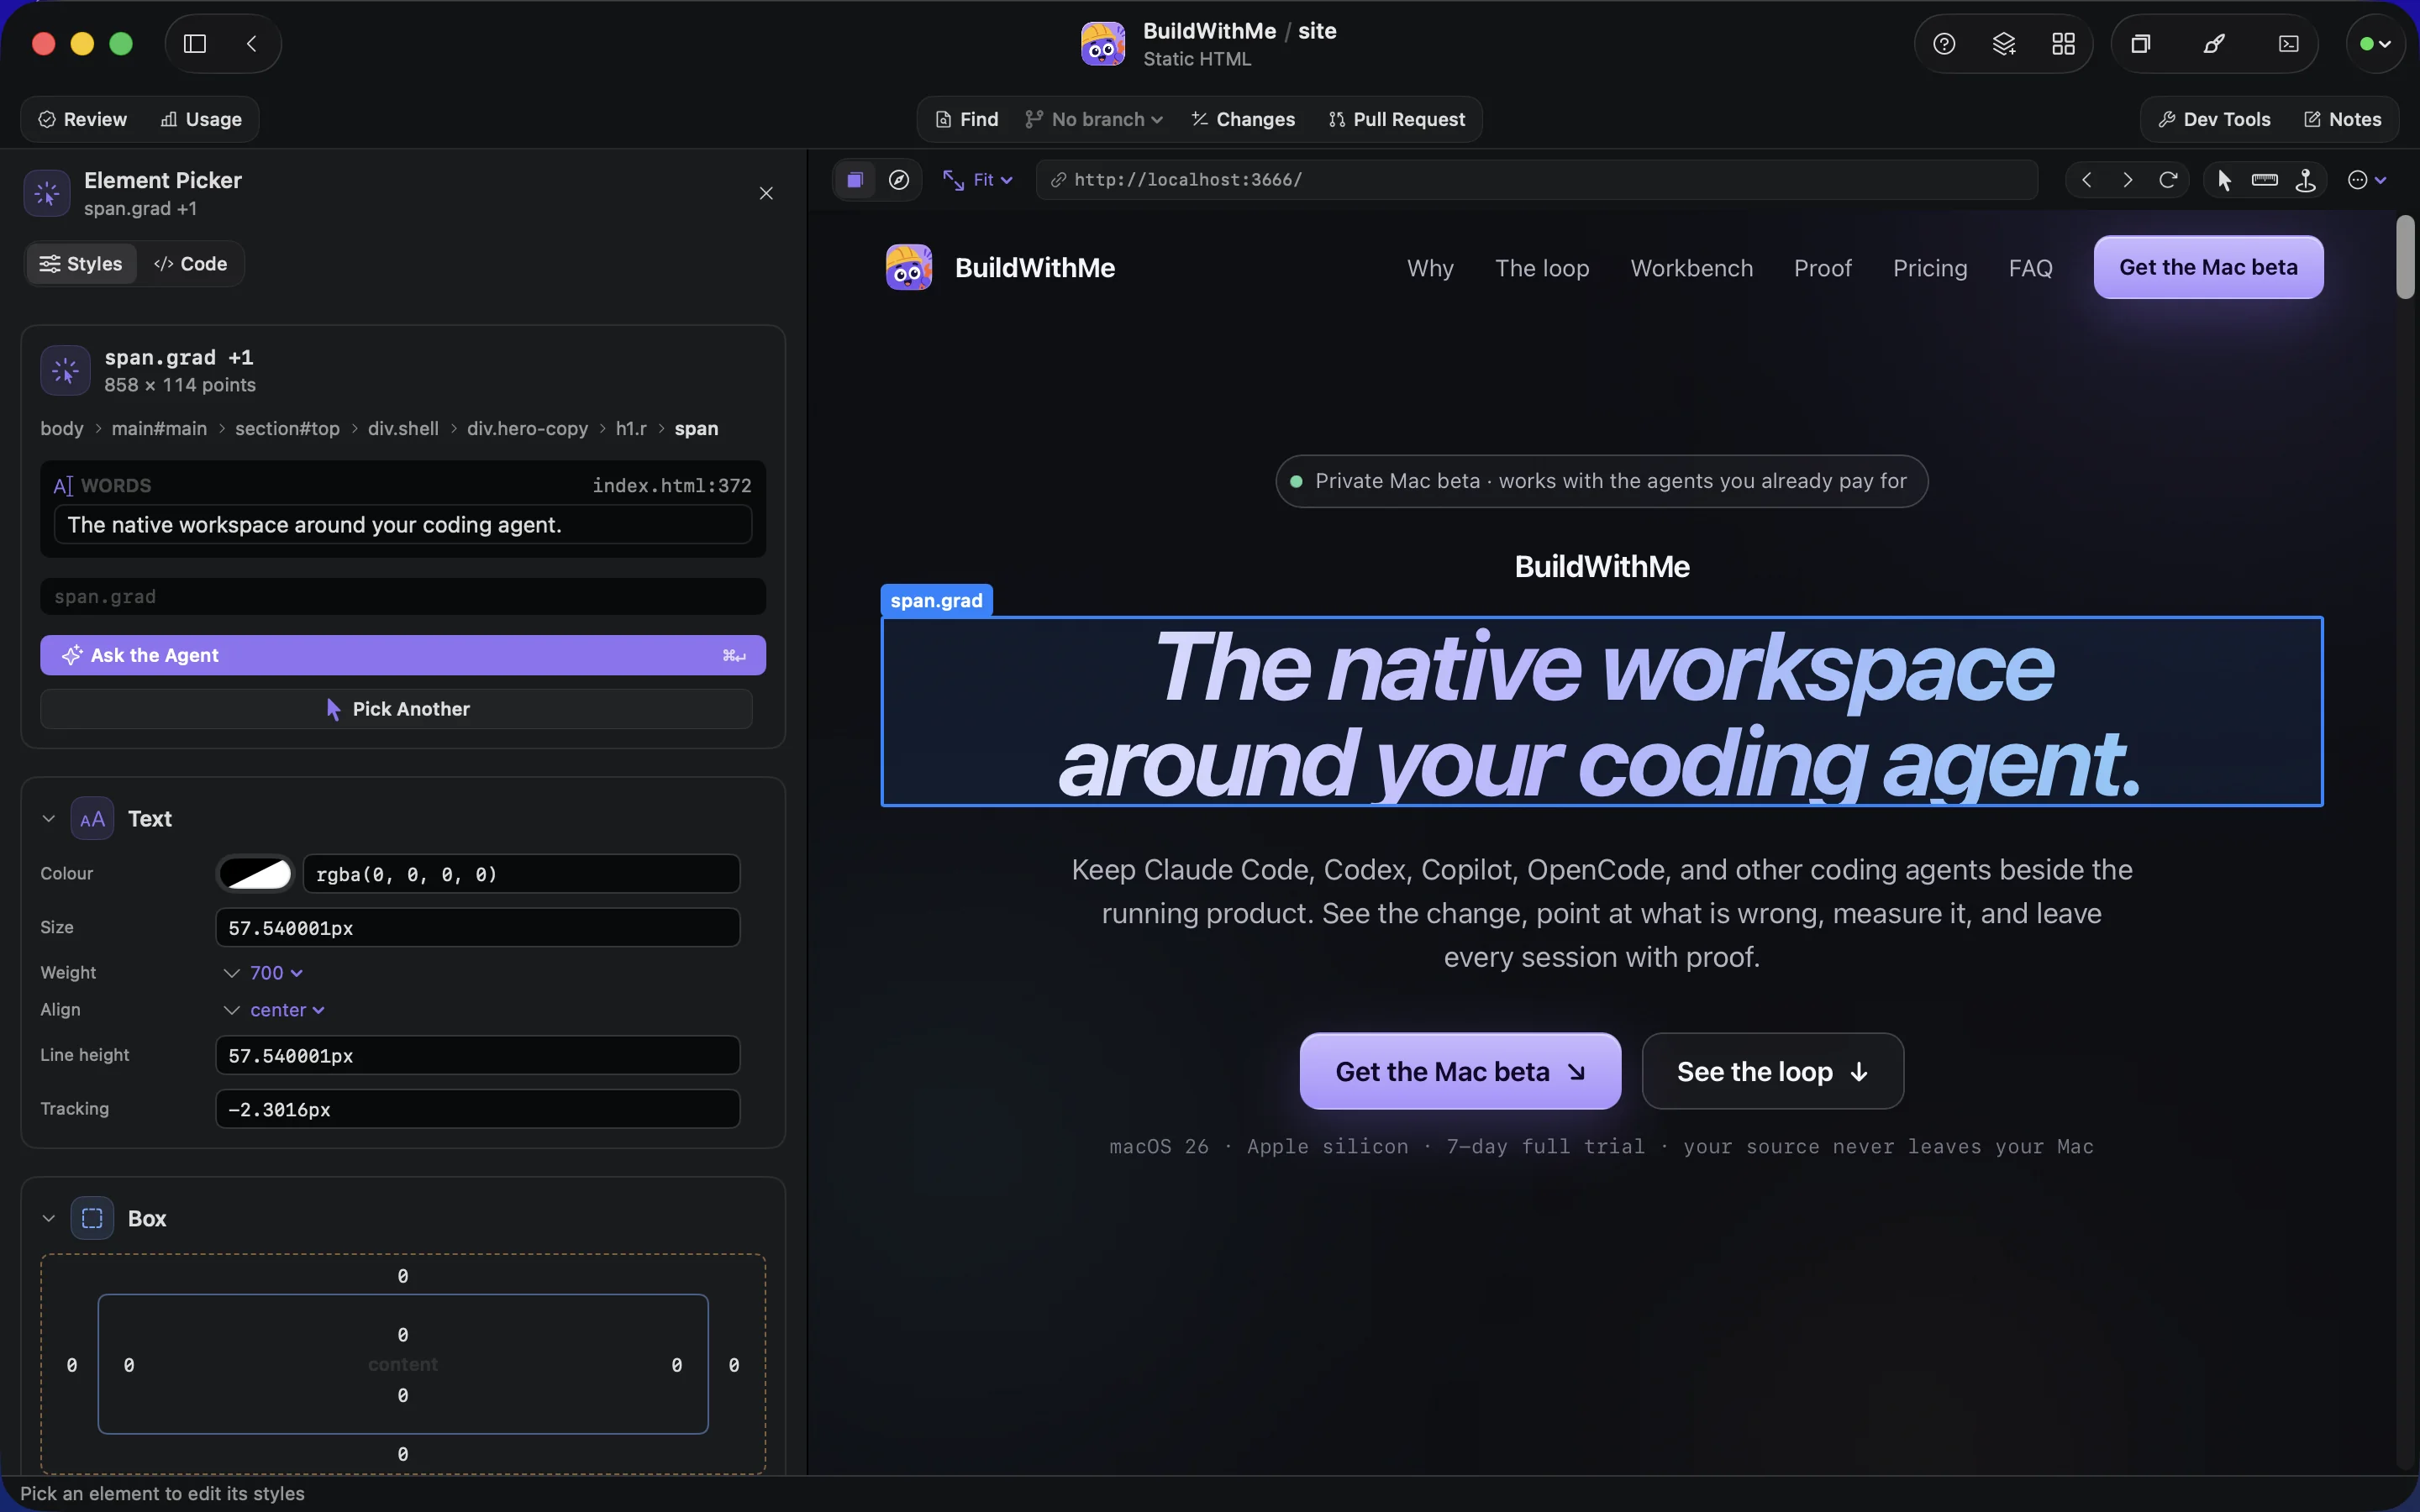Image resolution: width=2420 pixels, height=1512 pixels.
Task: Edit the Size value field
Action: 478,928
